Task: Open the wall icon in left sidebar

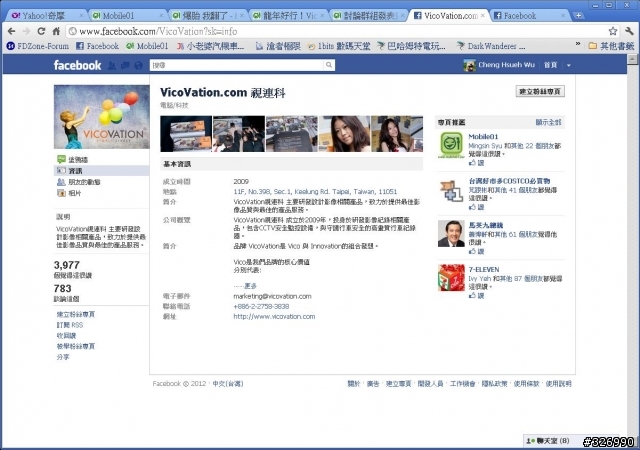Action: click(61, 159)
